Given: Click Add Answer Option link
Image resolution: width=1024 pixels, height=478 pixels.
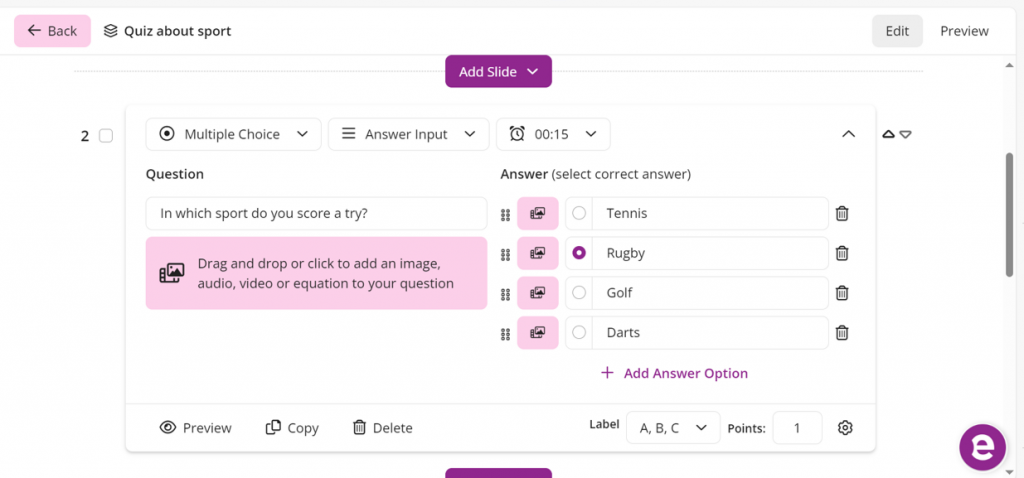Looking at the screenshot, I should point(674,373).
